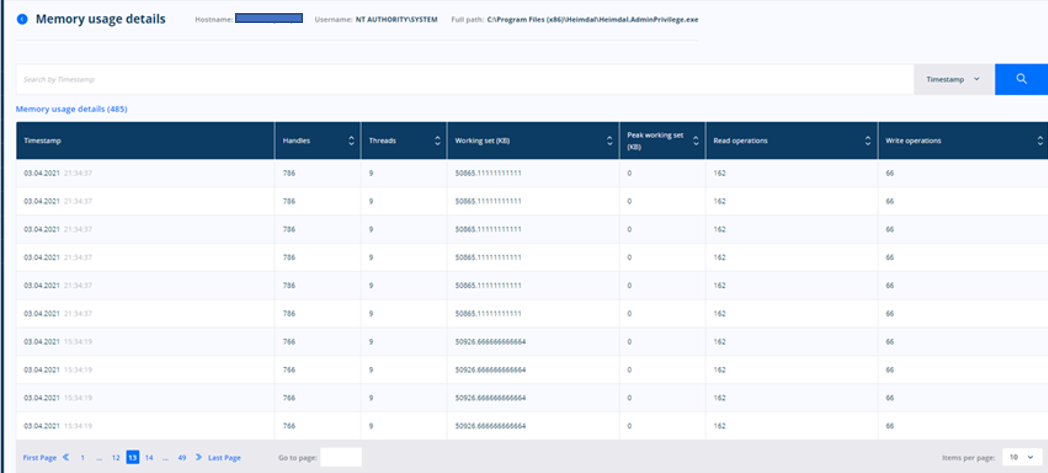Click Threads value 9 in first row
Viewport: 1048px width, 473px height.
pos(371,173)
